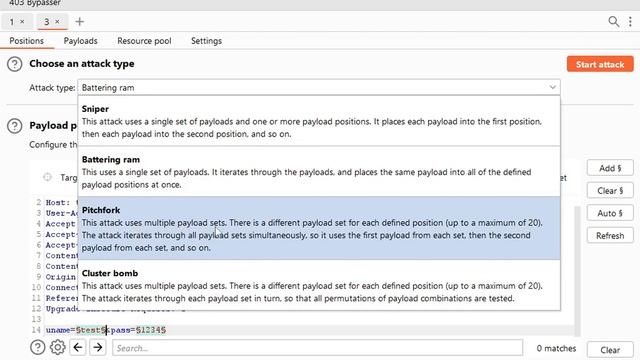Click inside the Search input field
640x360 pixels.
pos(318,348)
